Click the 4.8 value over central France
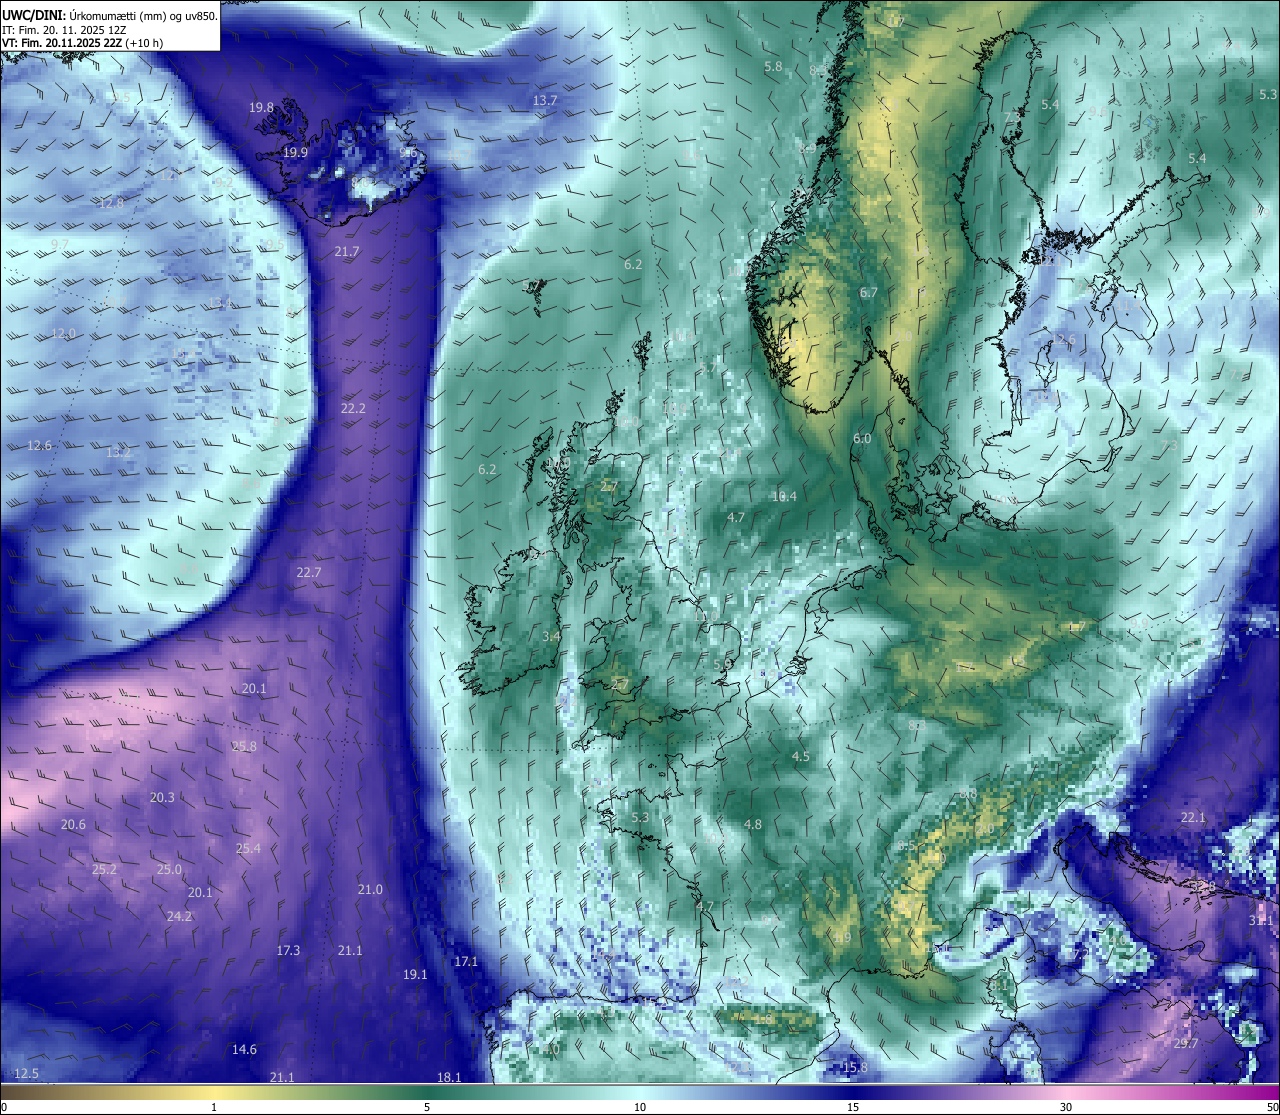Viewport: 1280px width, 1115px height. pos(753,825)
